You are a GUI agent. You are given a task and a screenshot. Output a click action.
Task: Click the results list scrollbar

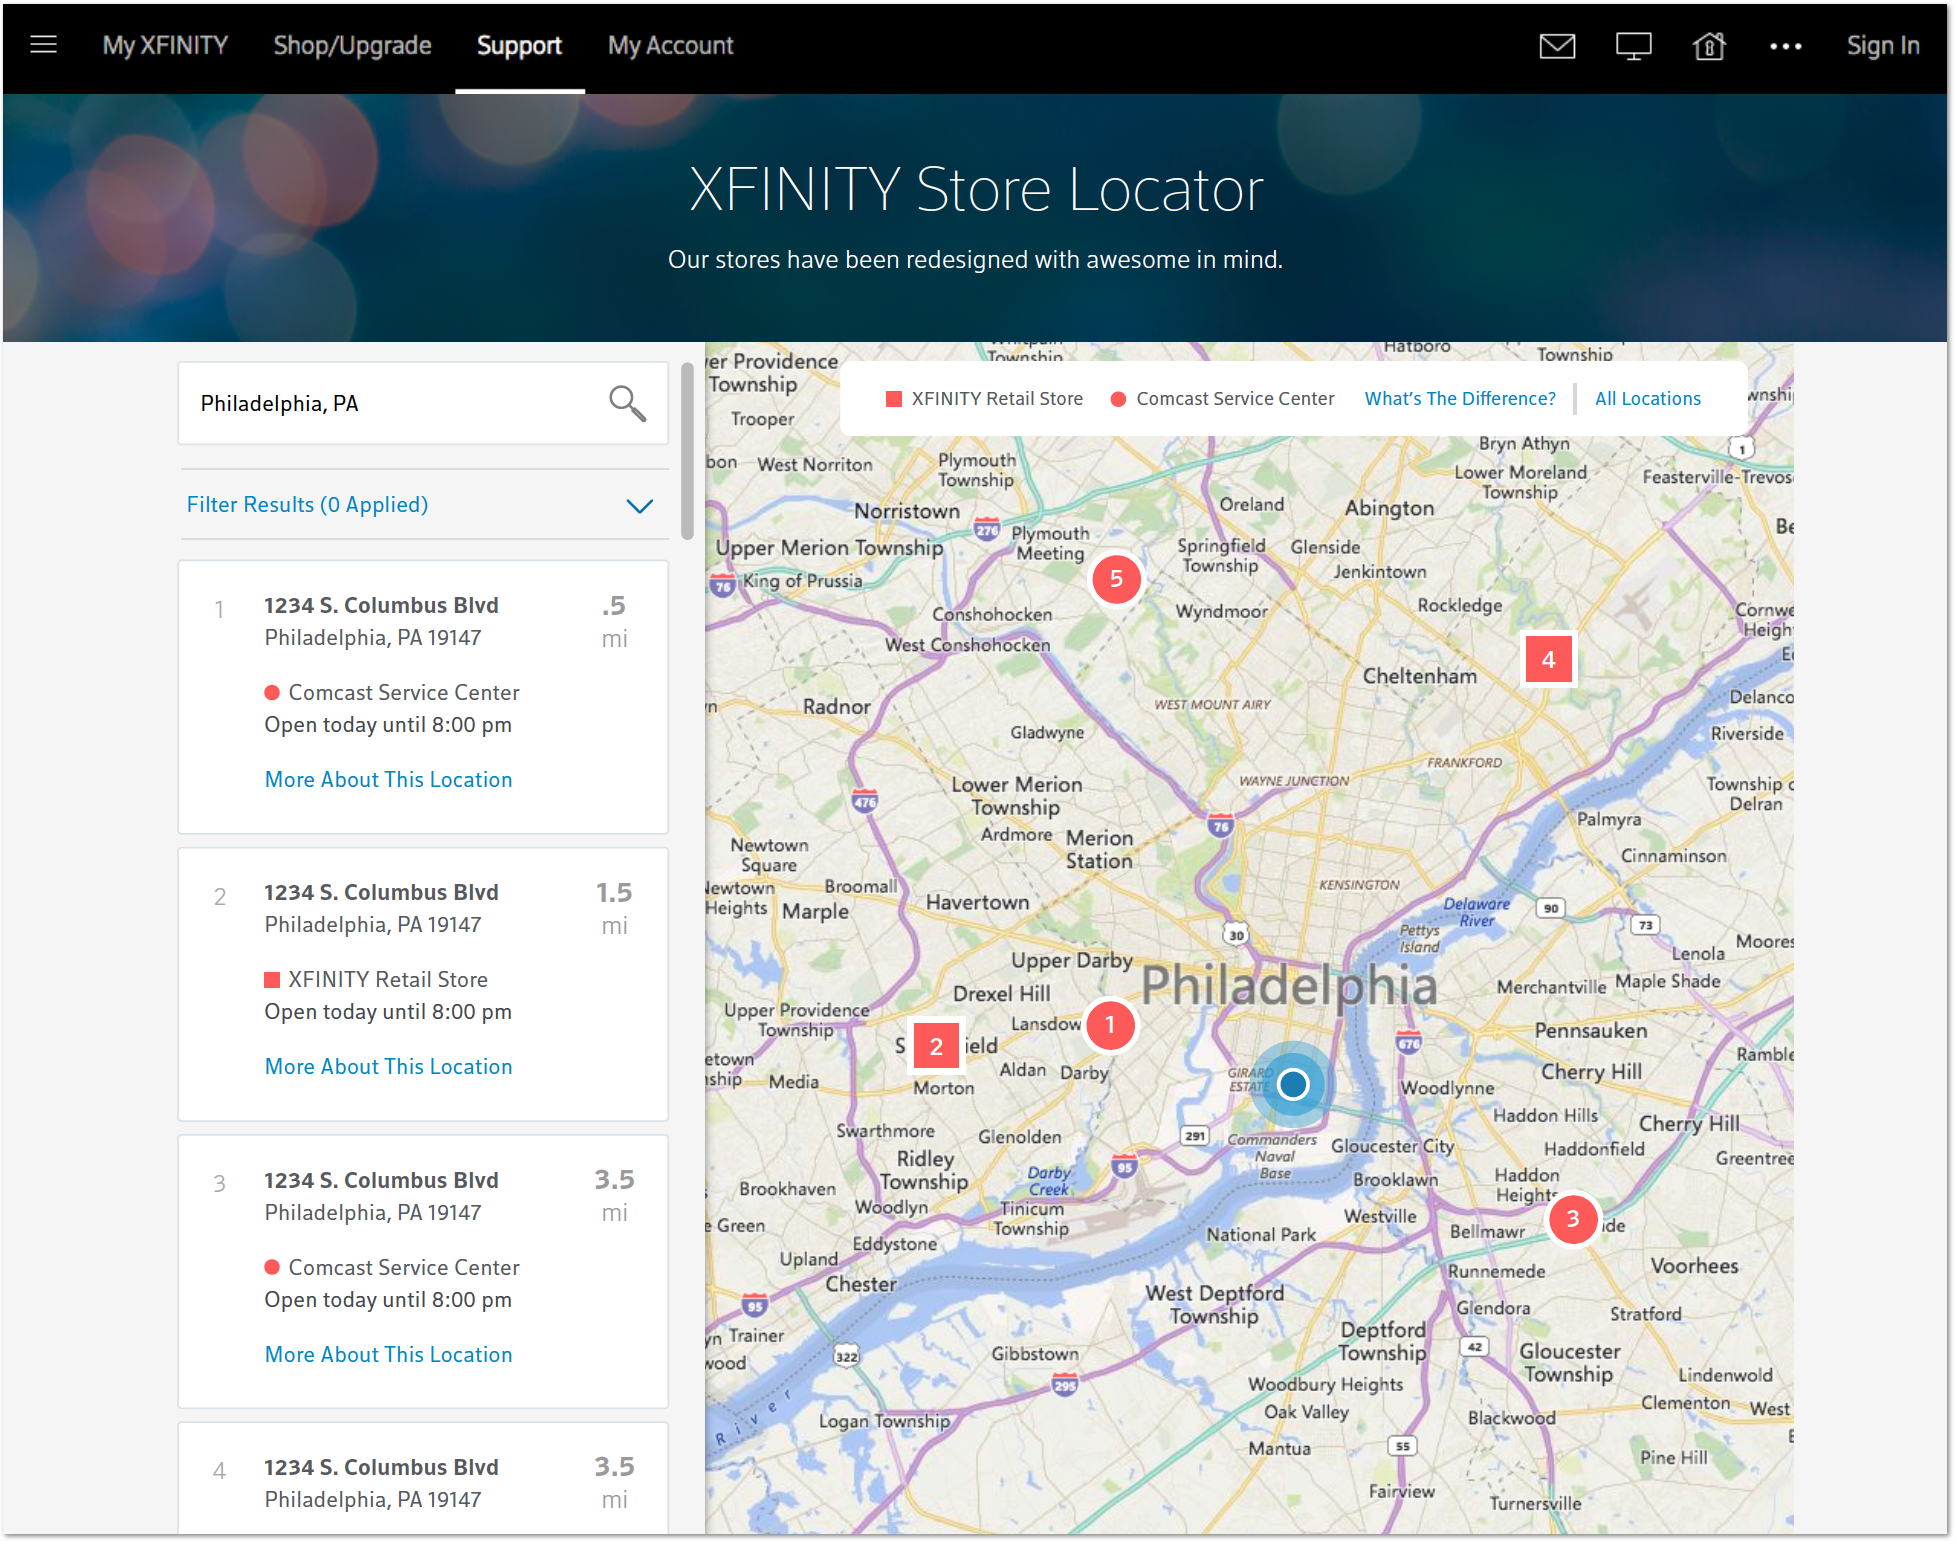[687, 452]
